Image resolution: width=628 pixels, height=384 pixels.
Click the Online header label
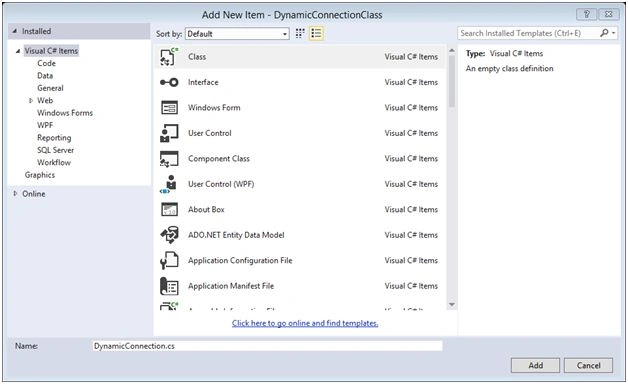coord(34,194)
